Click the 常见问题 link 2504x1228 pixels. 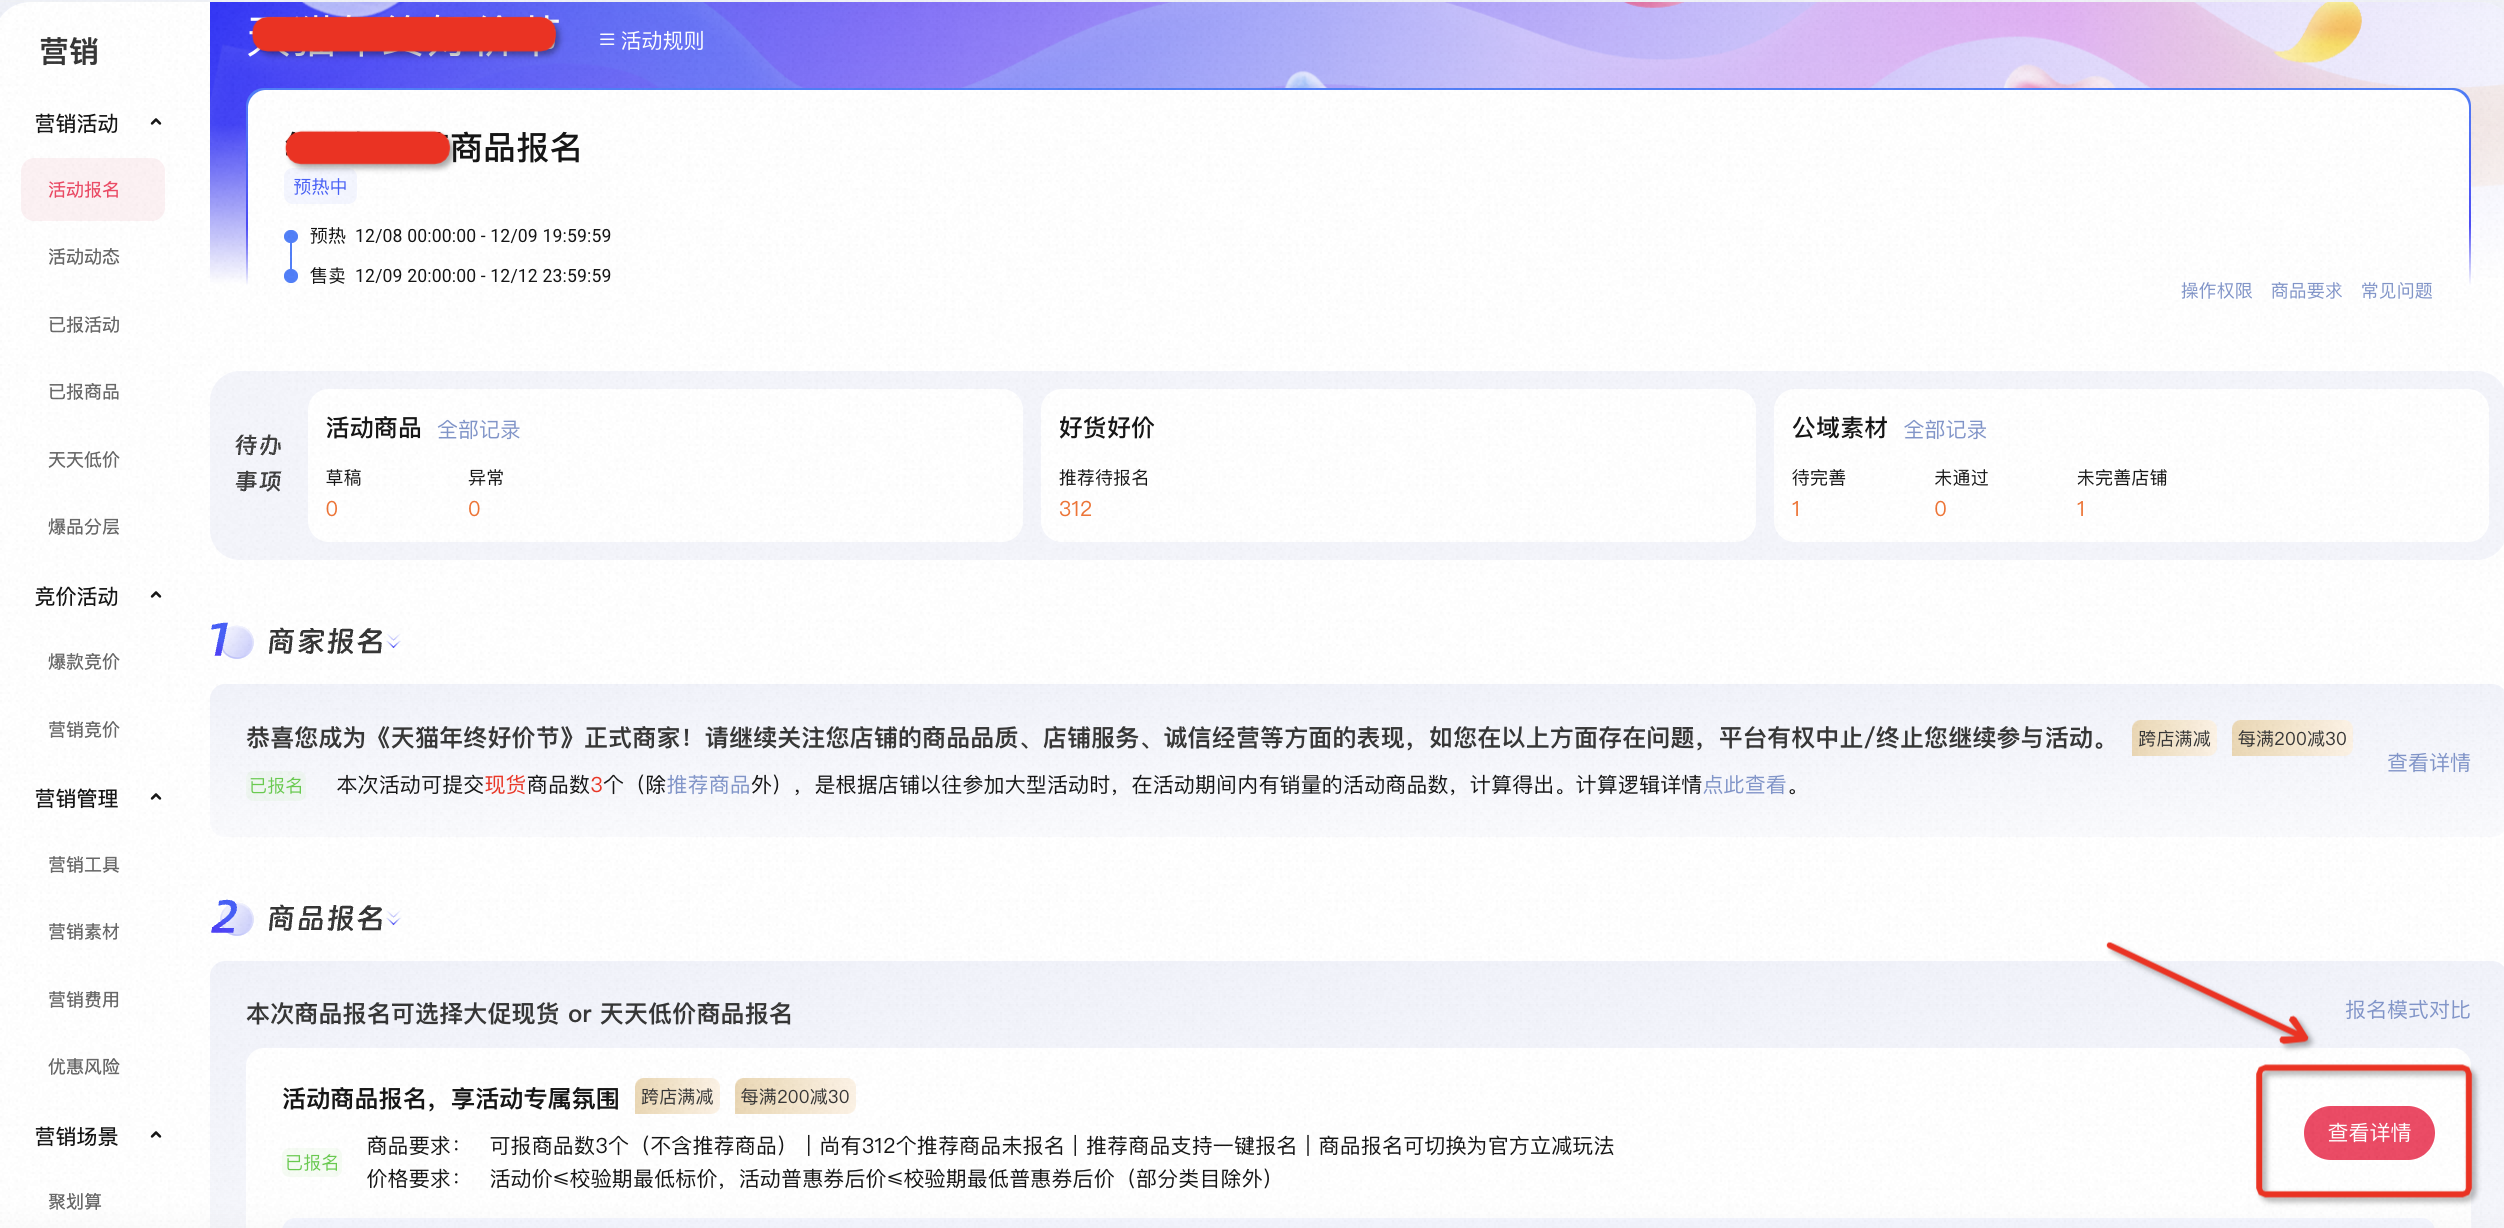[2396, 291]
